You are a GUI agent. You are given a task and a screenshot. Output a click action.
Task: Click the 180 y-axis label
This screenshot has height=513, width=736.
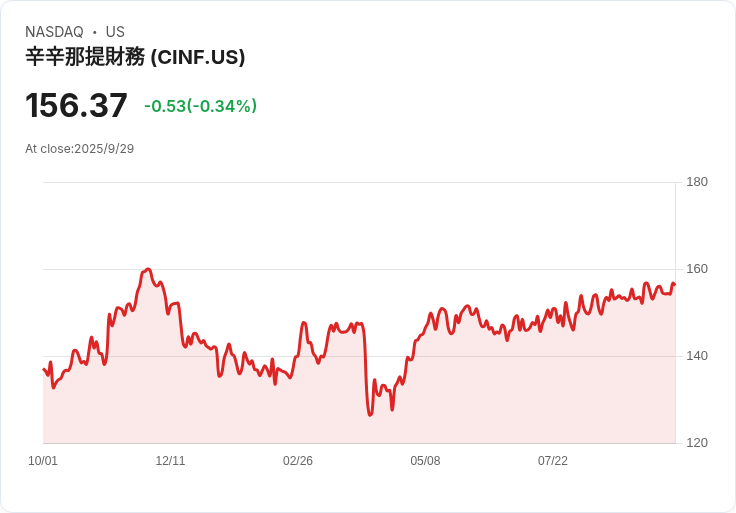click(x=697, y=182)
